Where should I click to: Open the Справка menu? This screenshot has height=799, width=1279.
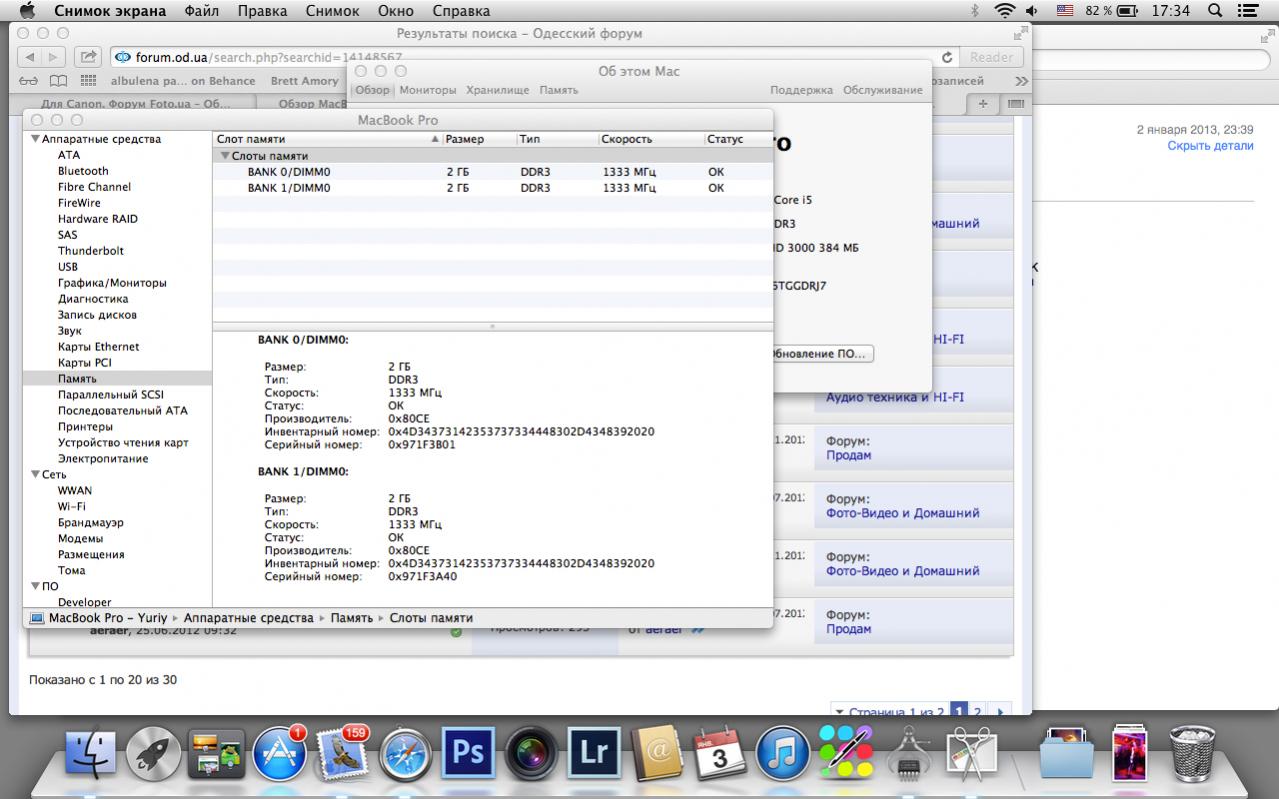click(x=461, y=11)
